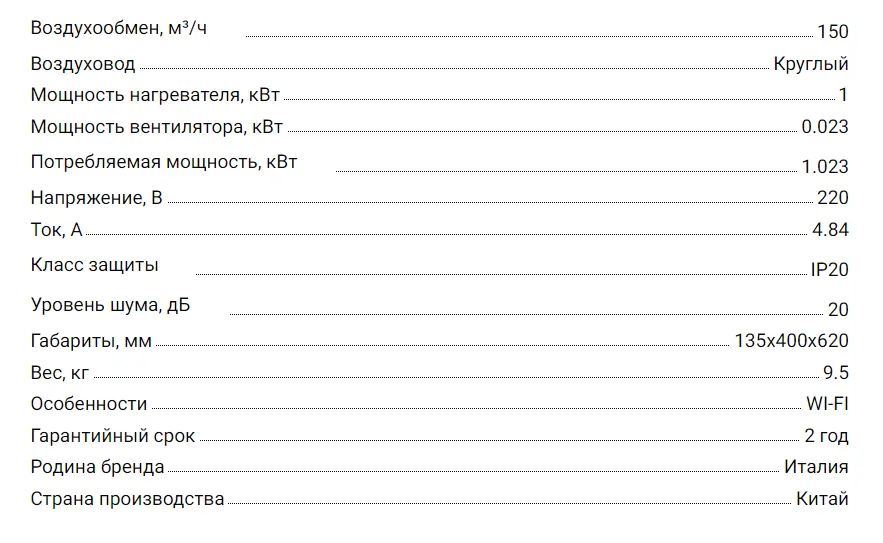The height and width of the screenshot is (543, 883).
Task: Click the "Воздухообмен, м³/ч" label
Action: [x=119, y=28]
